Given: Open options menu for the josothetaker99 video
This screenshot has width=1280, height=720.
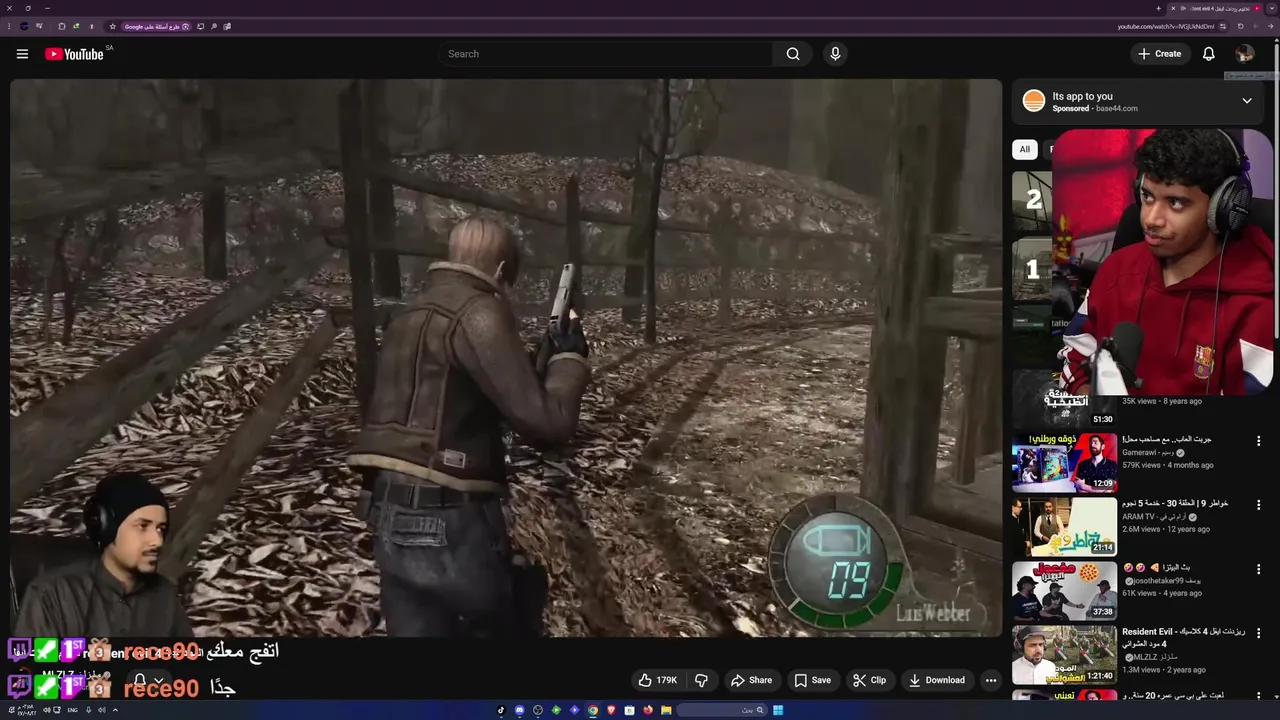Looking at the screenshot, I should click(1258, 569).
